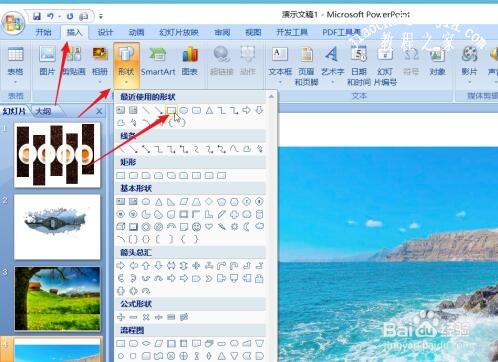Pick the parallelogram in 基本形状
This screenshot has height=362, width=498.
click(x=184, y=202)
